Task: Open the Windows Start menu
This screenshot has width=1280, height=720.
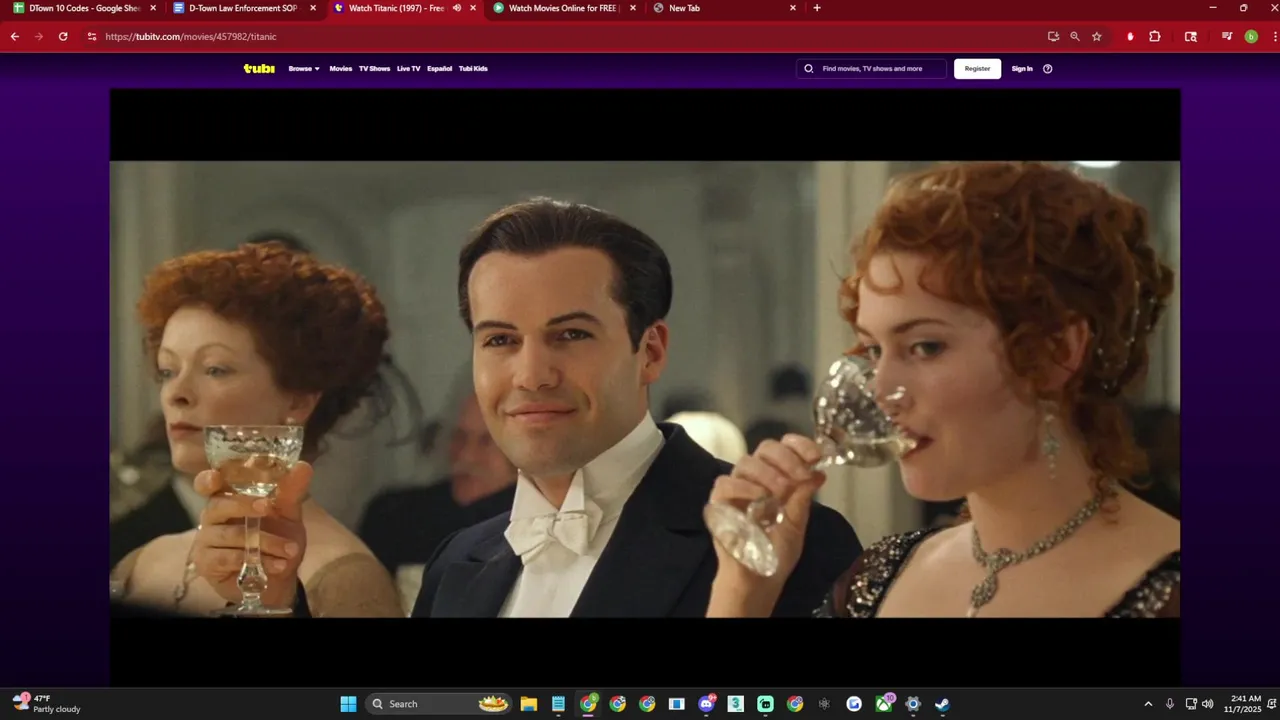Action: pos(348,704)
